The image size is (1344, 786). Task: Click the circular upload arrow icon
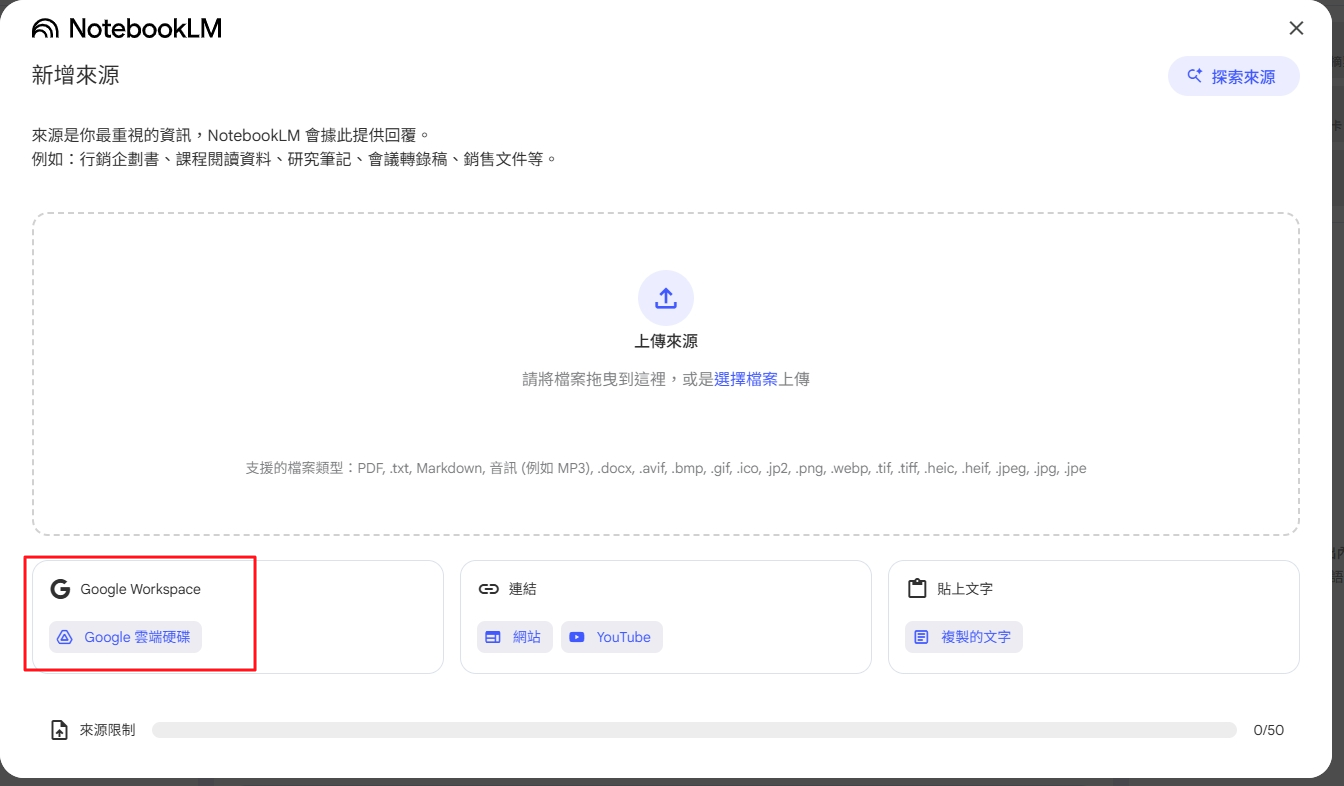(666, 298)
